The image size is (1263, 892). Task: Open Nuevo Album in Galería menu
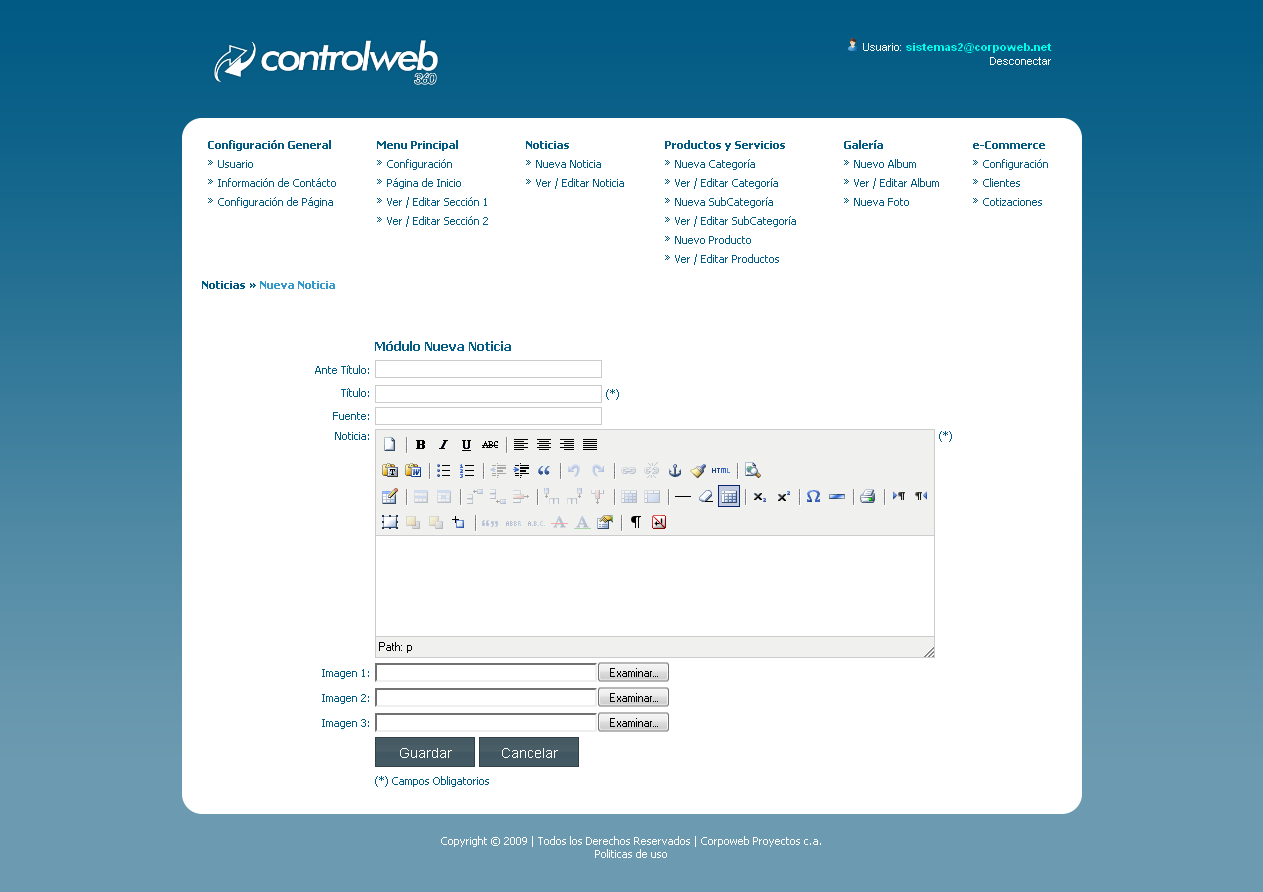pos(884,164)
